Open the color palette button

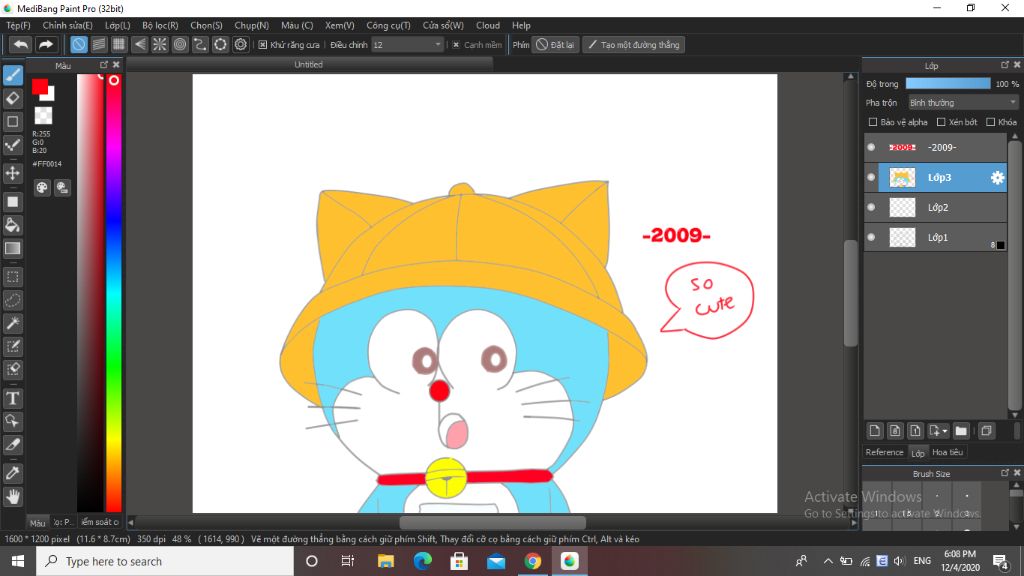[42, 188]
